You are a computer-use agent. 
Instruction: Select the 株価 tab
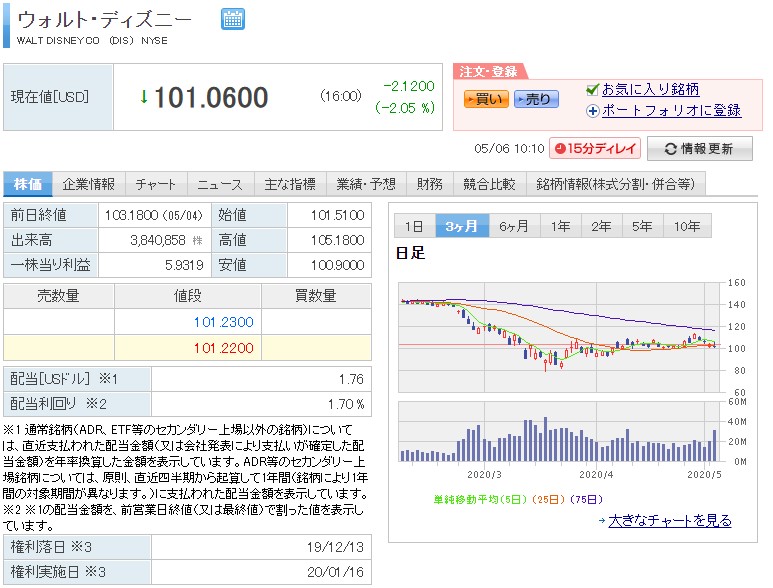click(x=28, y=184)
